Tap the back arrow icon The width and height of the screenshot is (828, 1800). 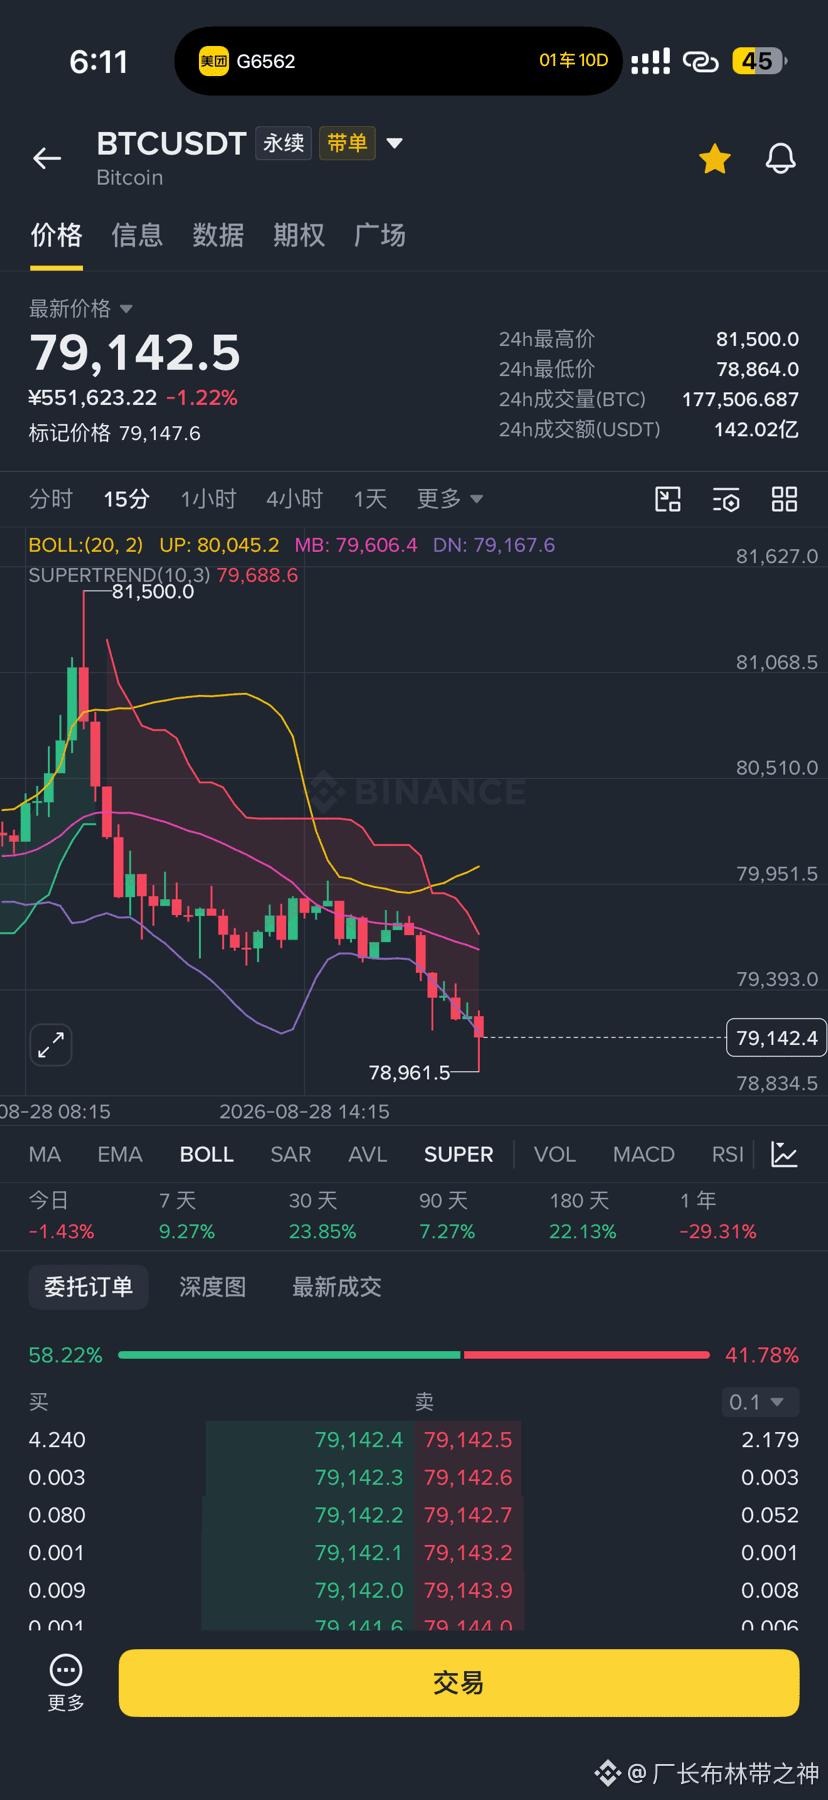coord(47,158)
